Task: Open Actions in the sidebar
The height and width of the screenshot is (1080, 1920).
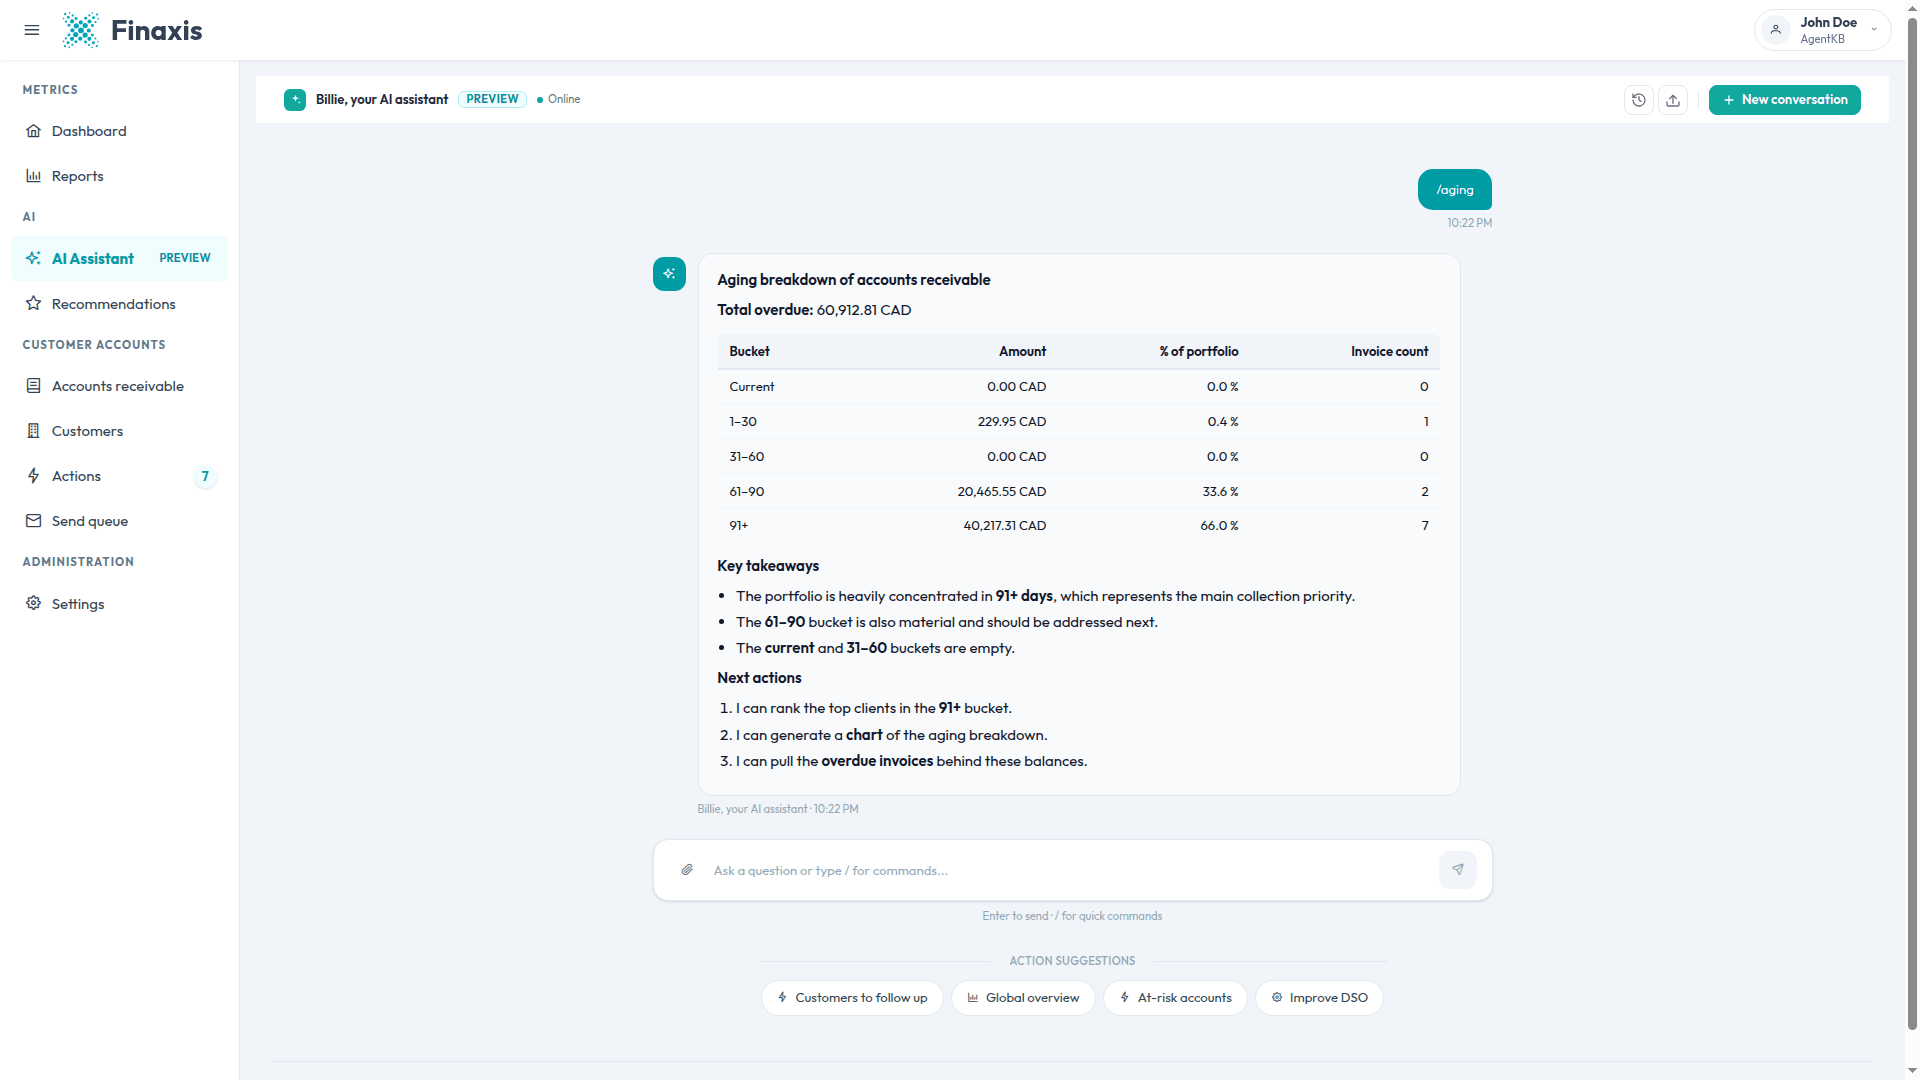Action: (x=119, y=476)
